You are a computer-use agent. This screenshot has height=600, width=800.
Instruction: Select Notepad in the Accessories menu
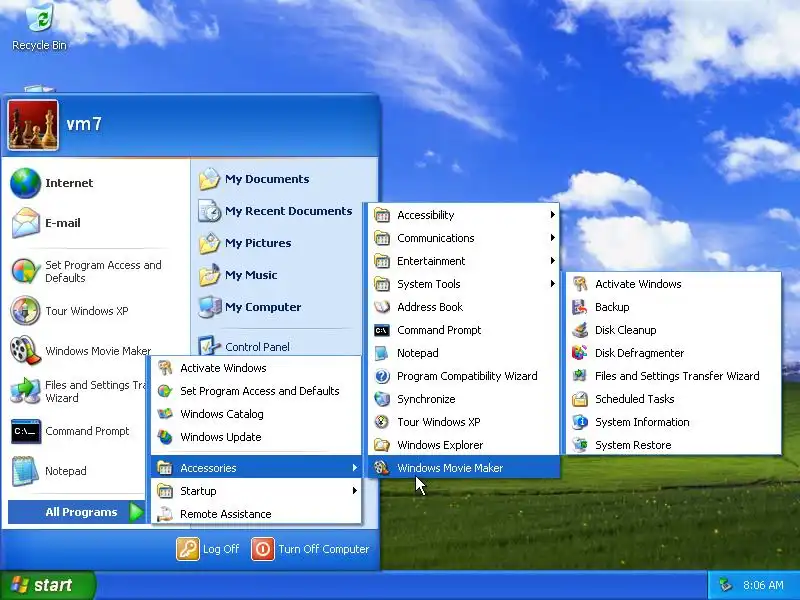464,353
